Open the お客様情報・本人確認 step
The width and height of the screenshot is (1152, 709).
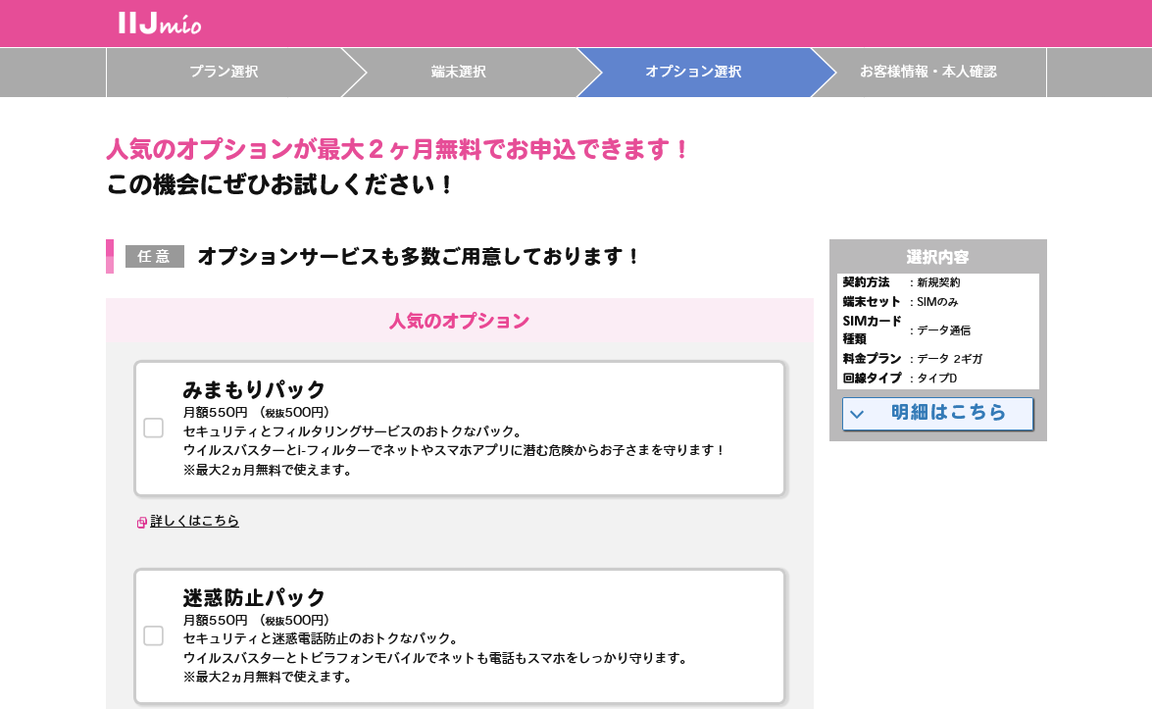(x=927, y=72)
